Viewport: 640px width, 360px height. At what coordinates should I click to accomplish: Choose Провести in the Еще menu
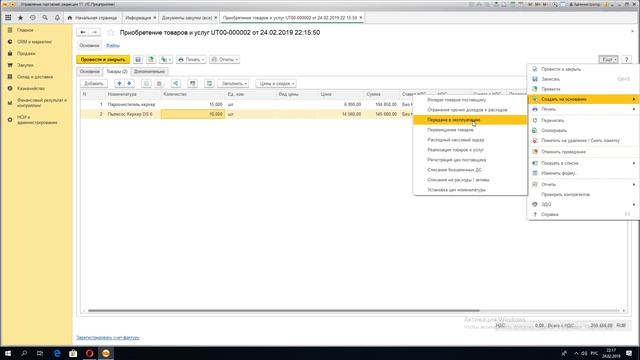(583, 89)
